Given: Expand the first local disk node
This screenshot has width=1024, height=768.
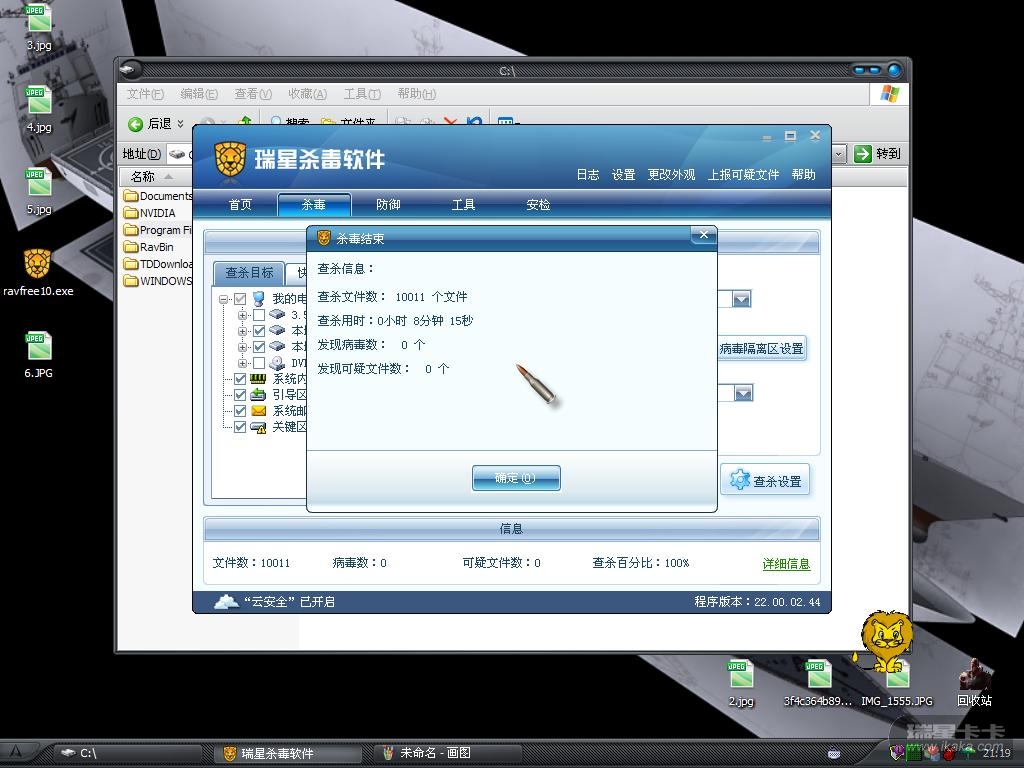Looking at the screenshot, I should 242,331.
